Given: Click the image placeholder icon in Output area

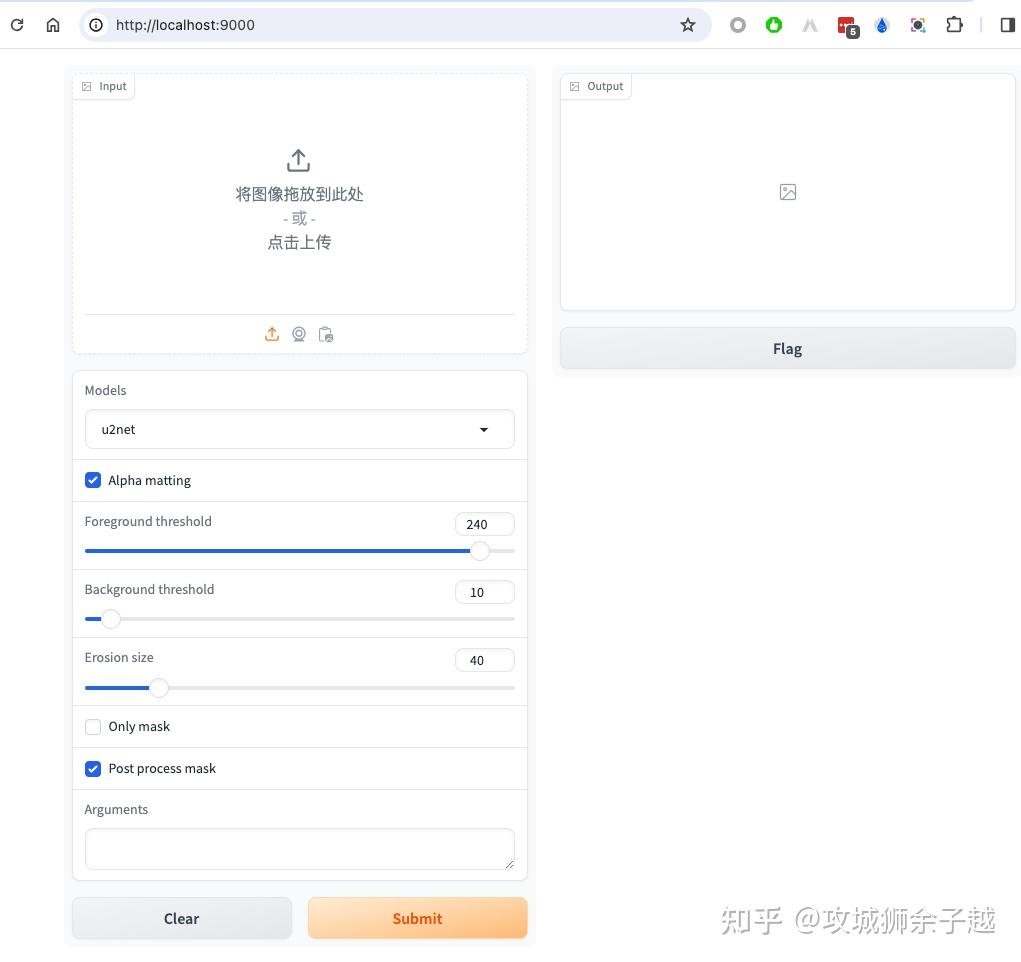Looking at the screenshot, I should pos(787,191).
